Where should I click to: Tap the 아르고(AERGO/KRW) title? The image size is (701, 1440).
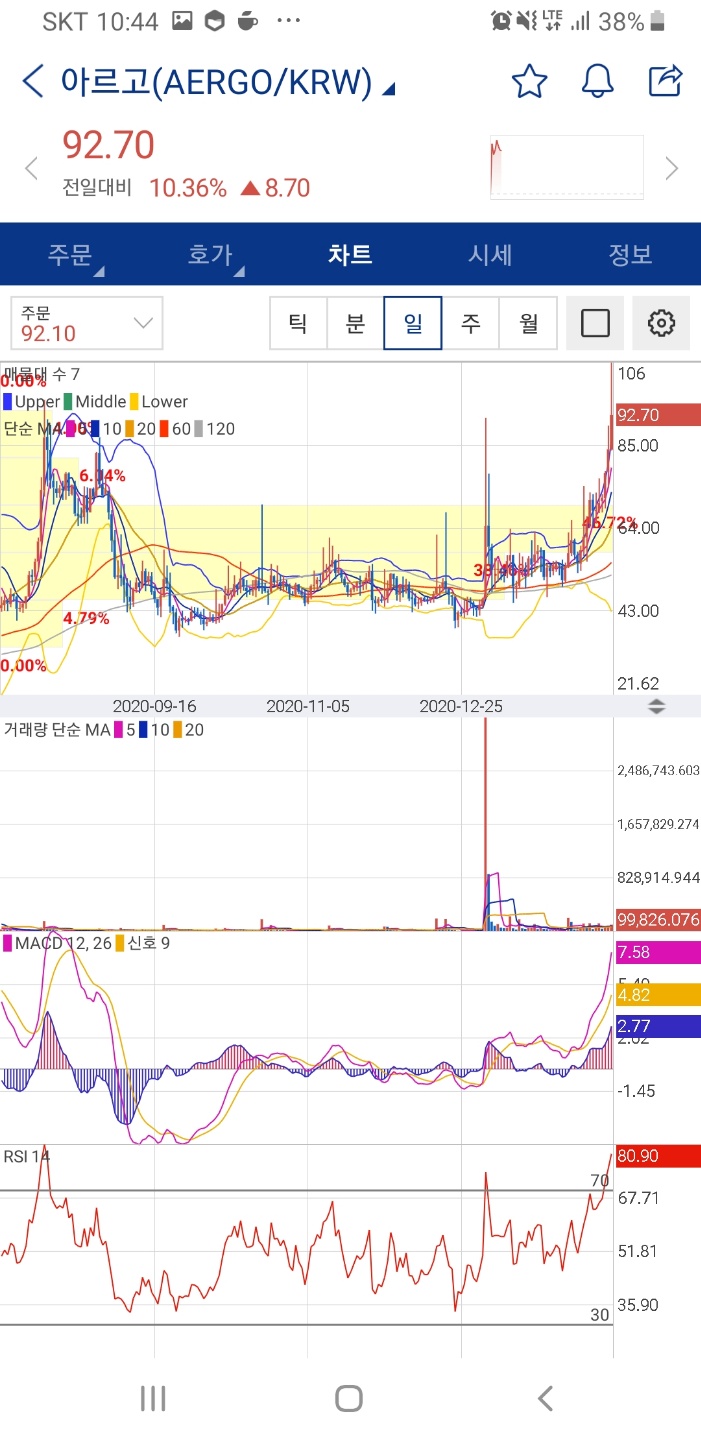[x=216, y=82]
